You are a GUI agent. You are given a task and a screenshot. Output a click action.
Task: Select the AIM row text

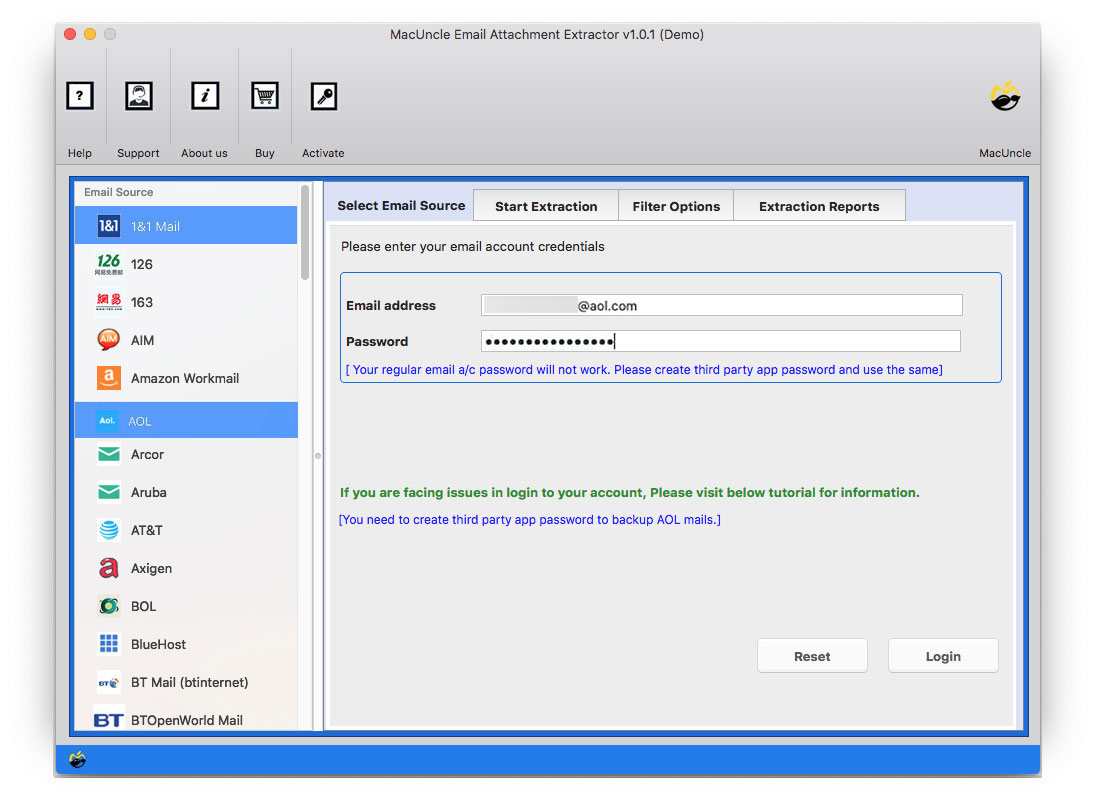143,340
